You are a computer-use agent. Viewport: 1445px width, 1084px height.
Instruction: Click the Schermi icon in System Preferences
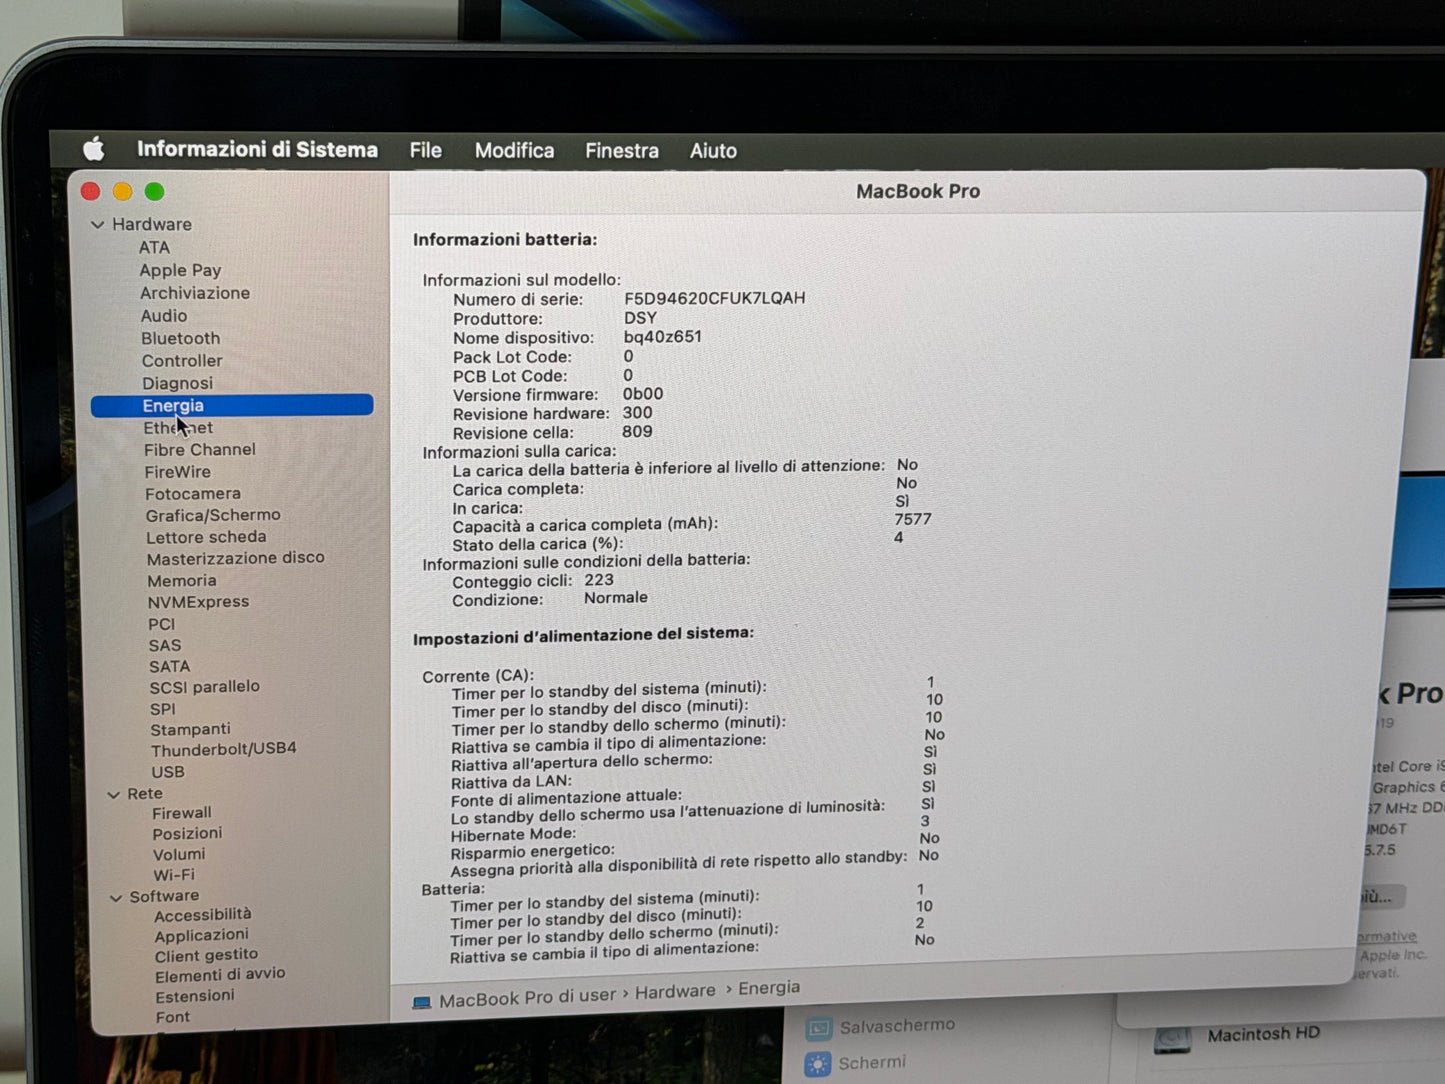coord(818,1065)
